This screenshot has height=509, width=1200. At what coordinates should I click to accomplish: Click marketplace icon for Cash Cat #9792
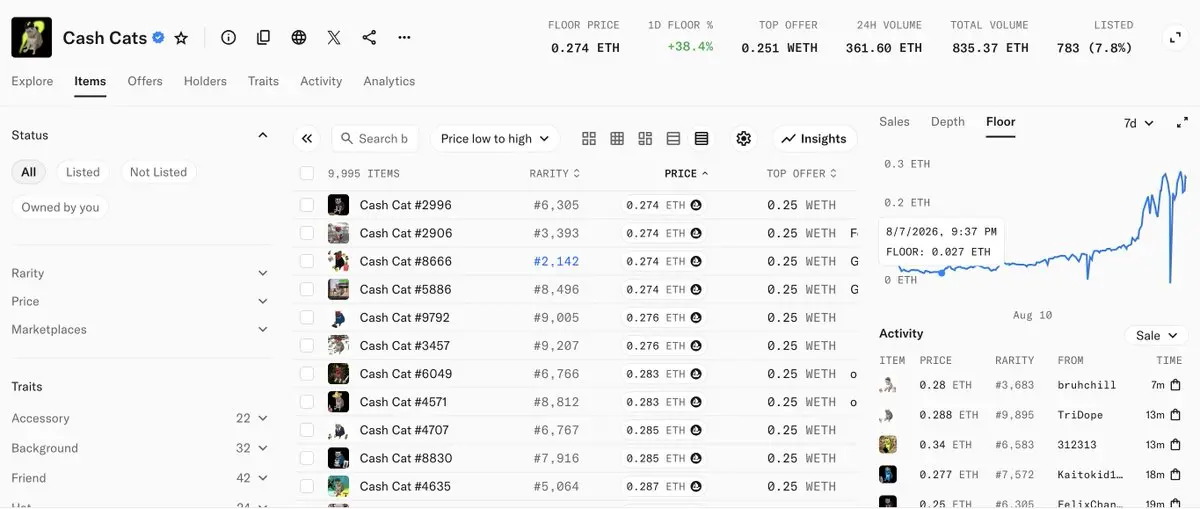(696, 317)
